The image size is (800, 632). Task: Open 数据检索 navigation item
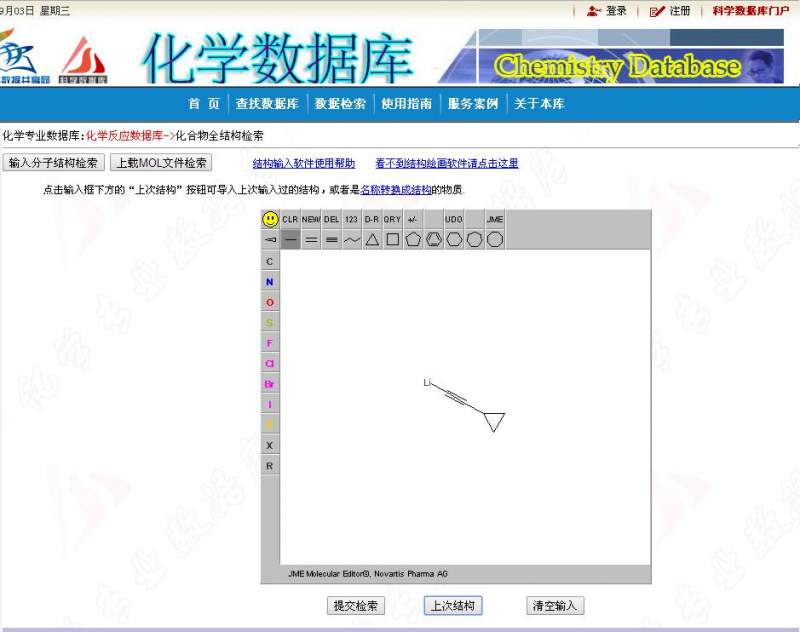[x=340, y=104]
